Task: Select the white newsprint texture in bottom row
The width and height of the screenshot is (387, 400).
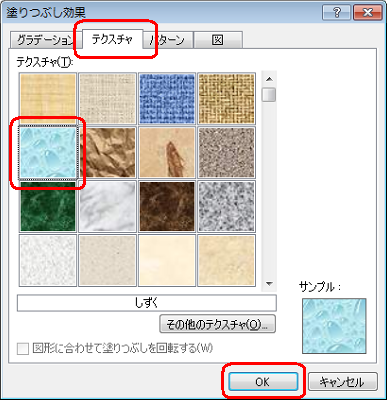Action: (x=48, y=260)
